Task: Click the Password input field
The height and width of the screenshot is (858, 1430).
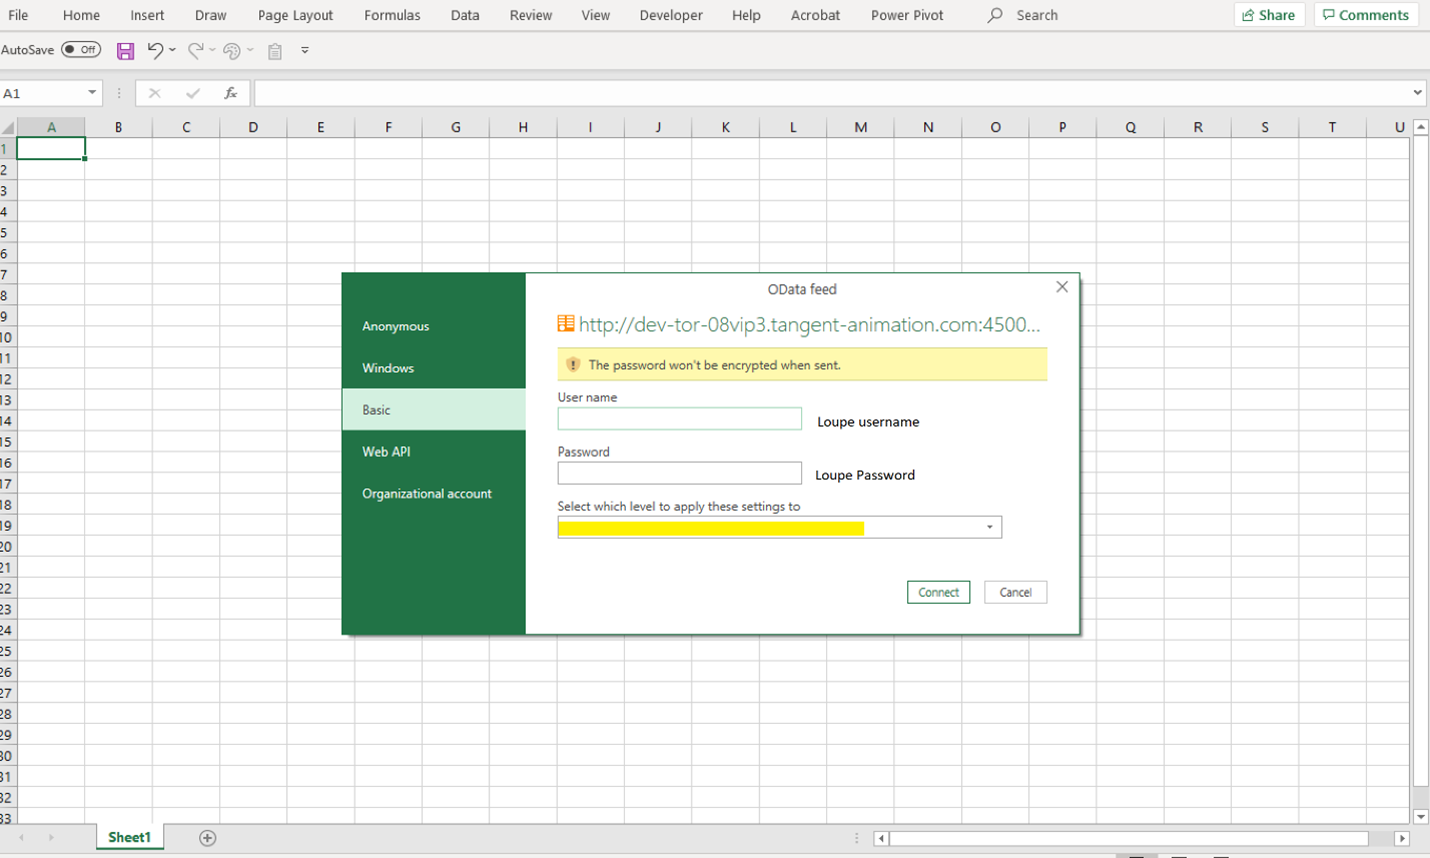Action: point(680,473)
